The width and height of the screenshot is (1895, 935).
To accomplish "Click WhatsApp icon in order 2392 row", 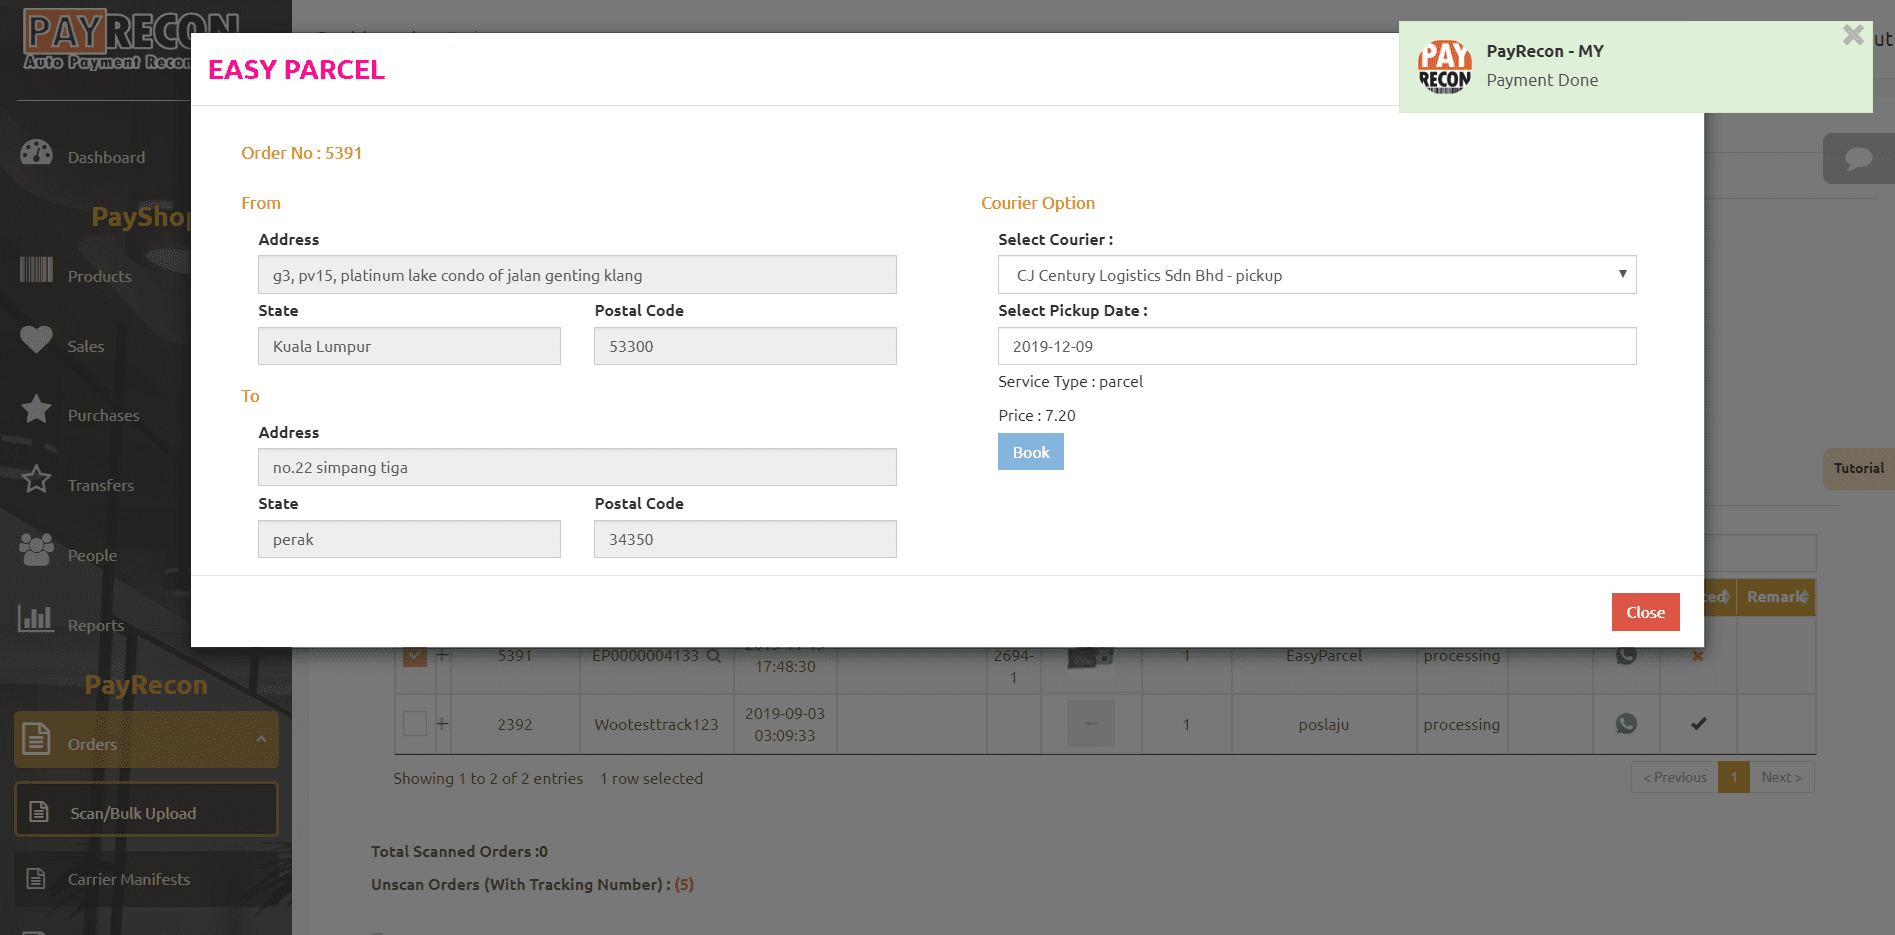I will [x=1626, y=723].
